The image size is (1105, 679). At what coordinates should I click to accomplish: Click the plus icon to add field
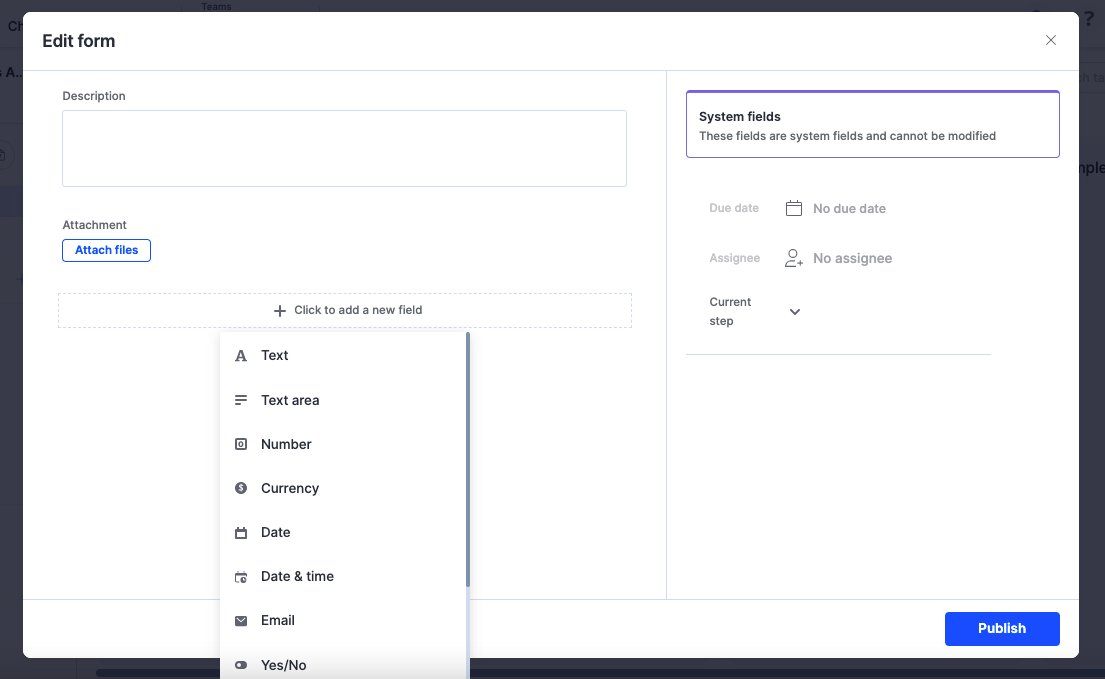coord(280,311)
